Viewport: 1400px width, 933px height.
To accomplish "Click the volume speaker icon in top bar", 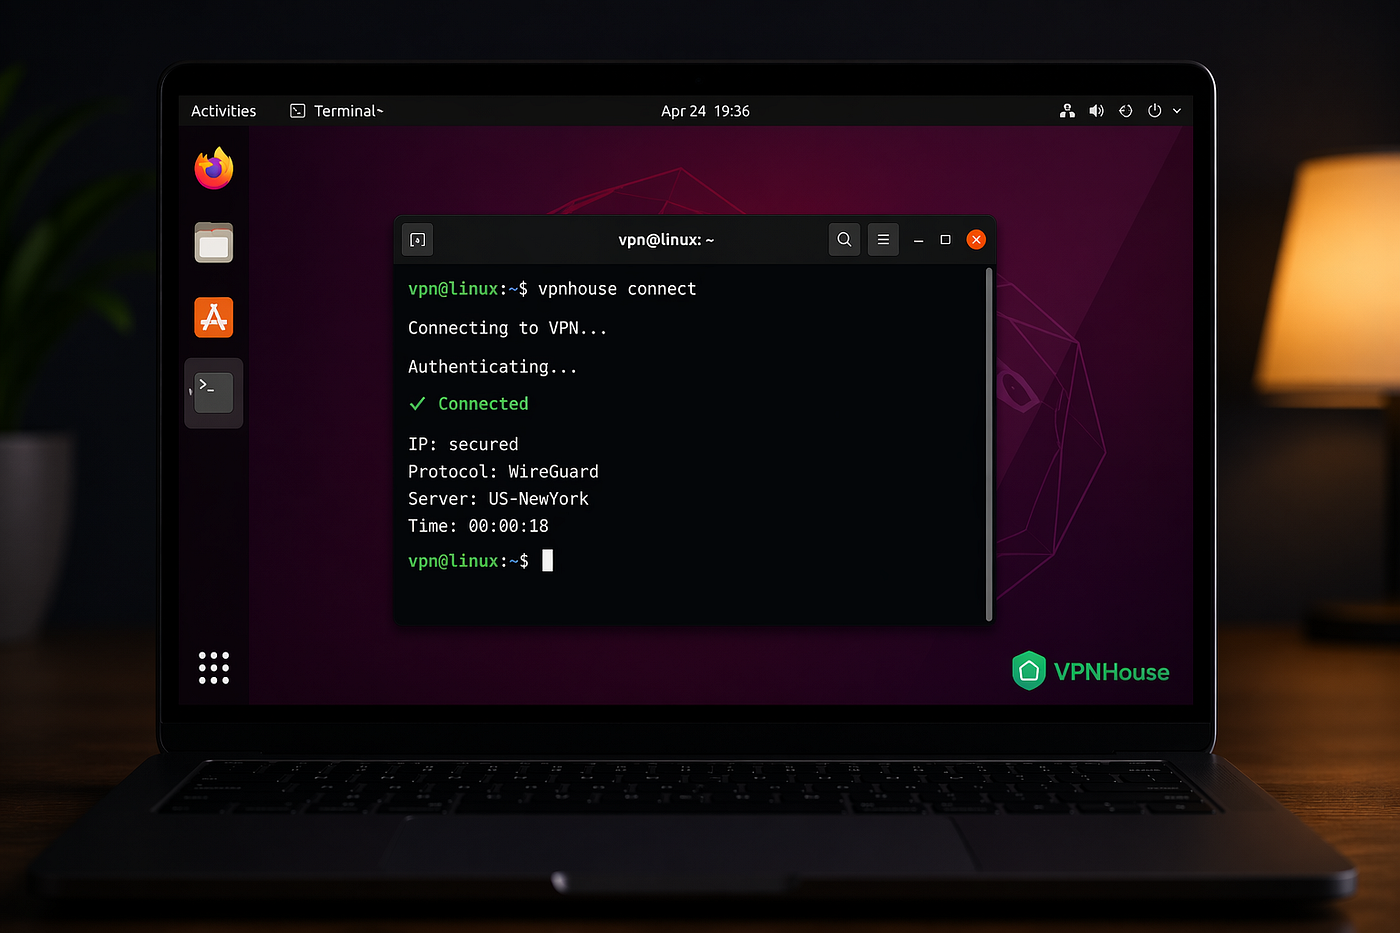I will point(1096,111).
